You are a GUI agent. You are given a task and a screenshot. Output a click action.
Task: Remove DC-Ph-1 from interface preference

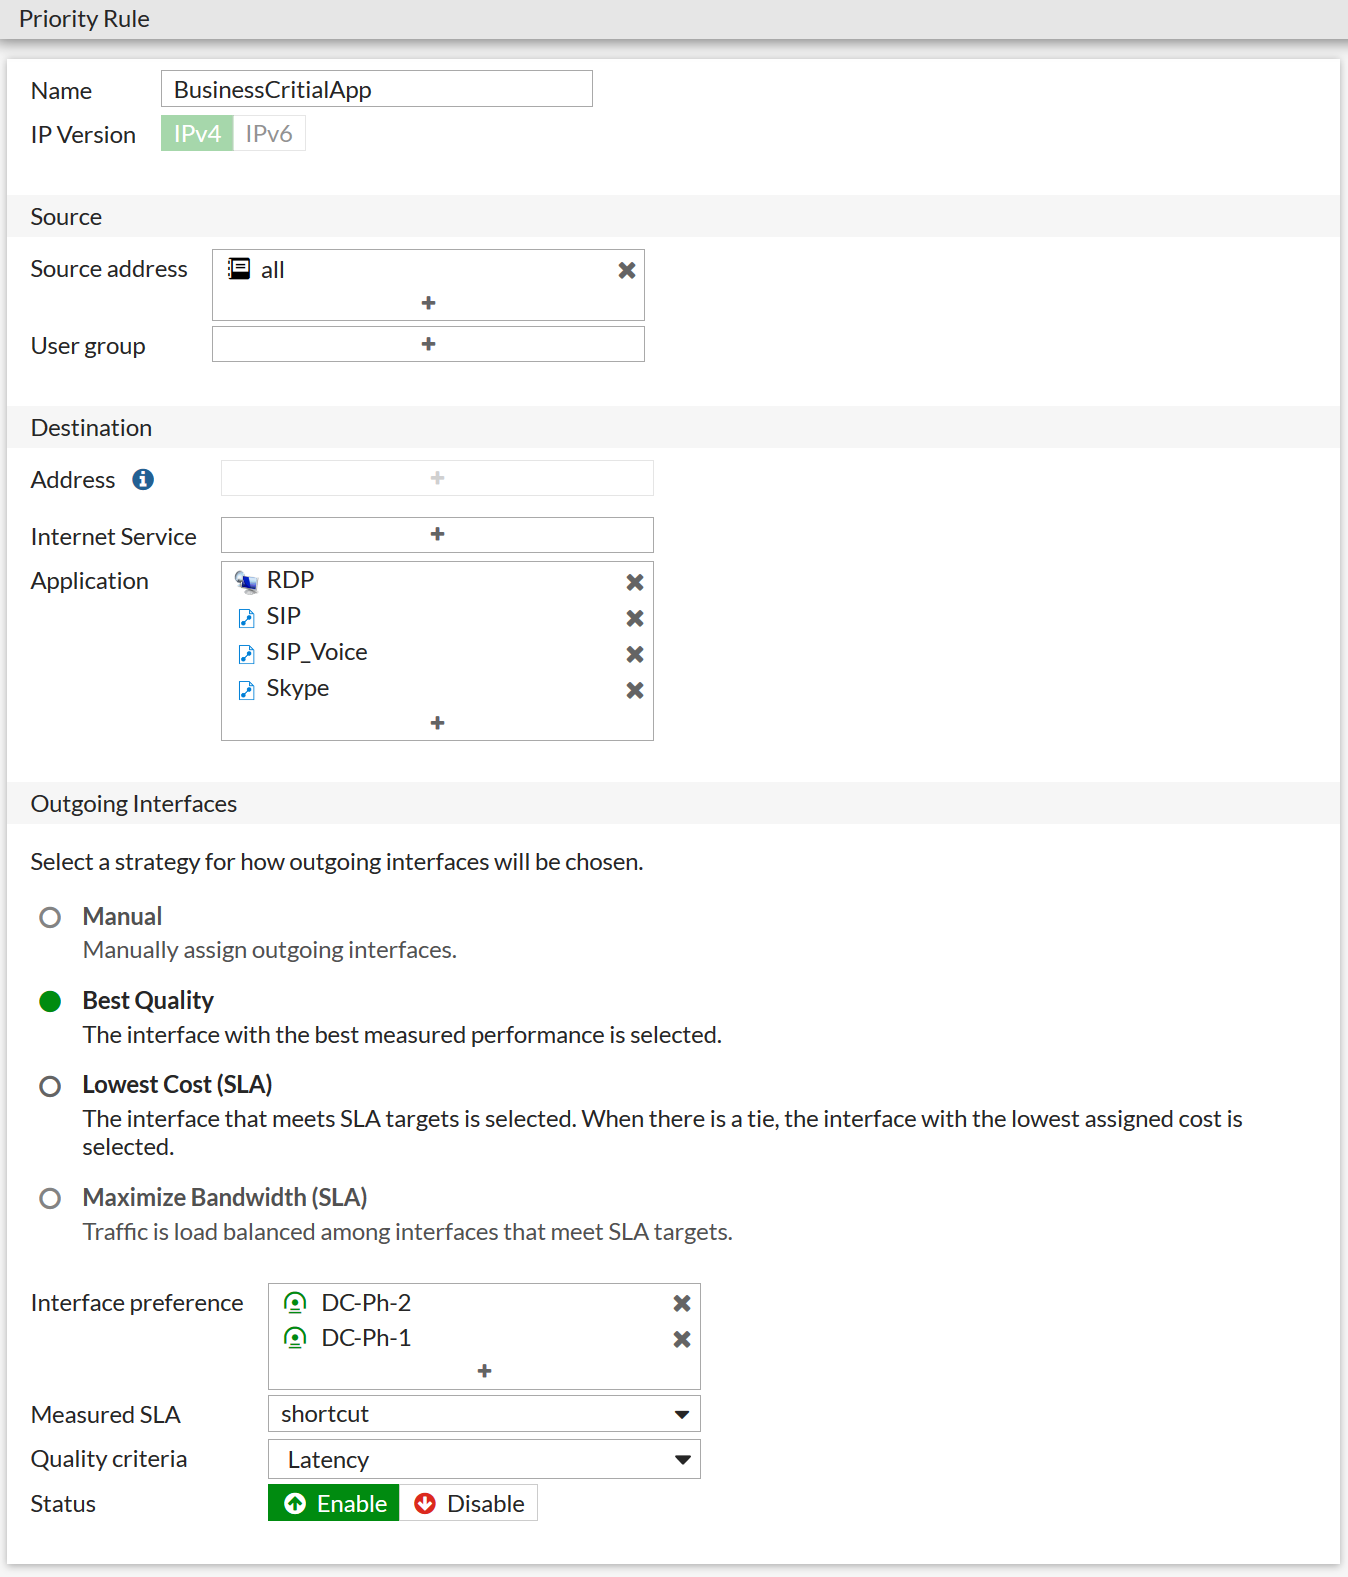point(682,1339)
